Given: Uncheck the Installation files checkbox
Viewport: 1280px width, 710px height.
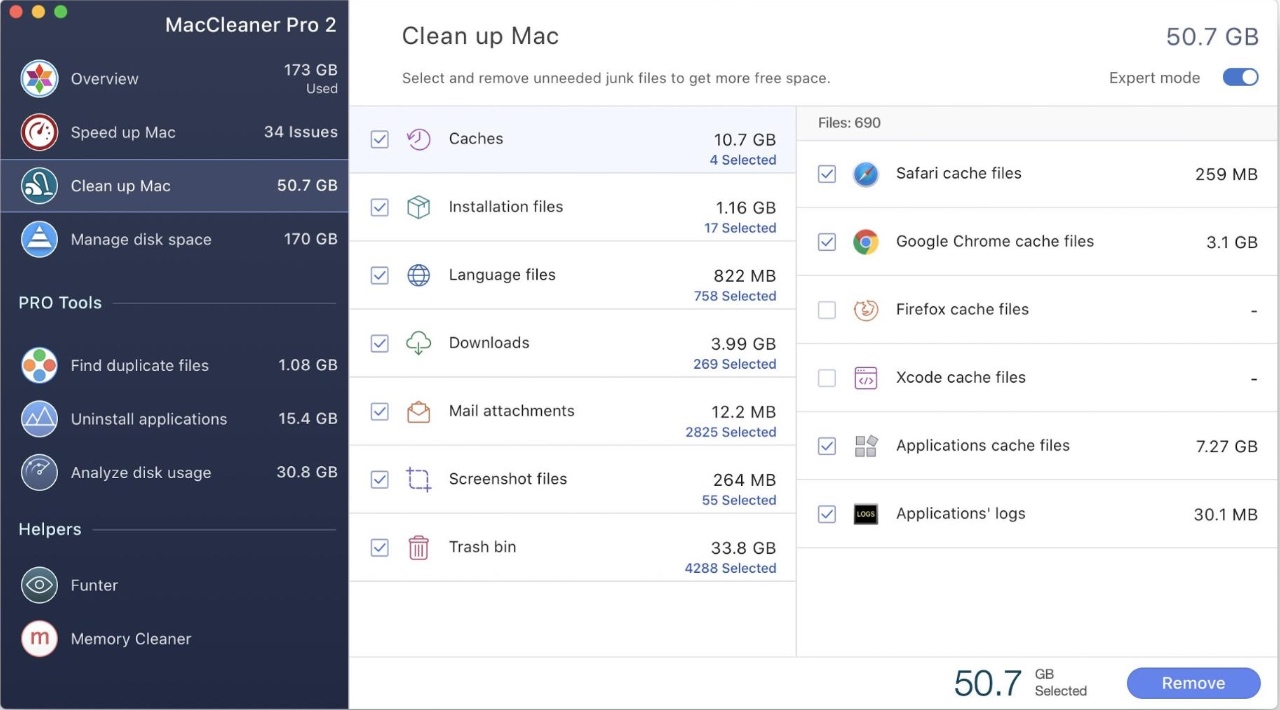Looking at the screenshot, I should (380, 207).
